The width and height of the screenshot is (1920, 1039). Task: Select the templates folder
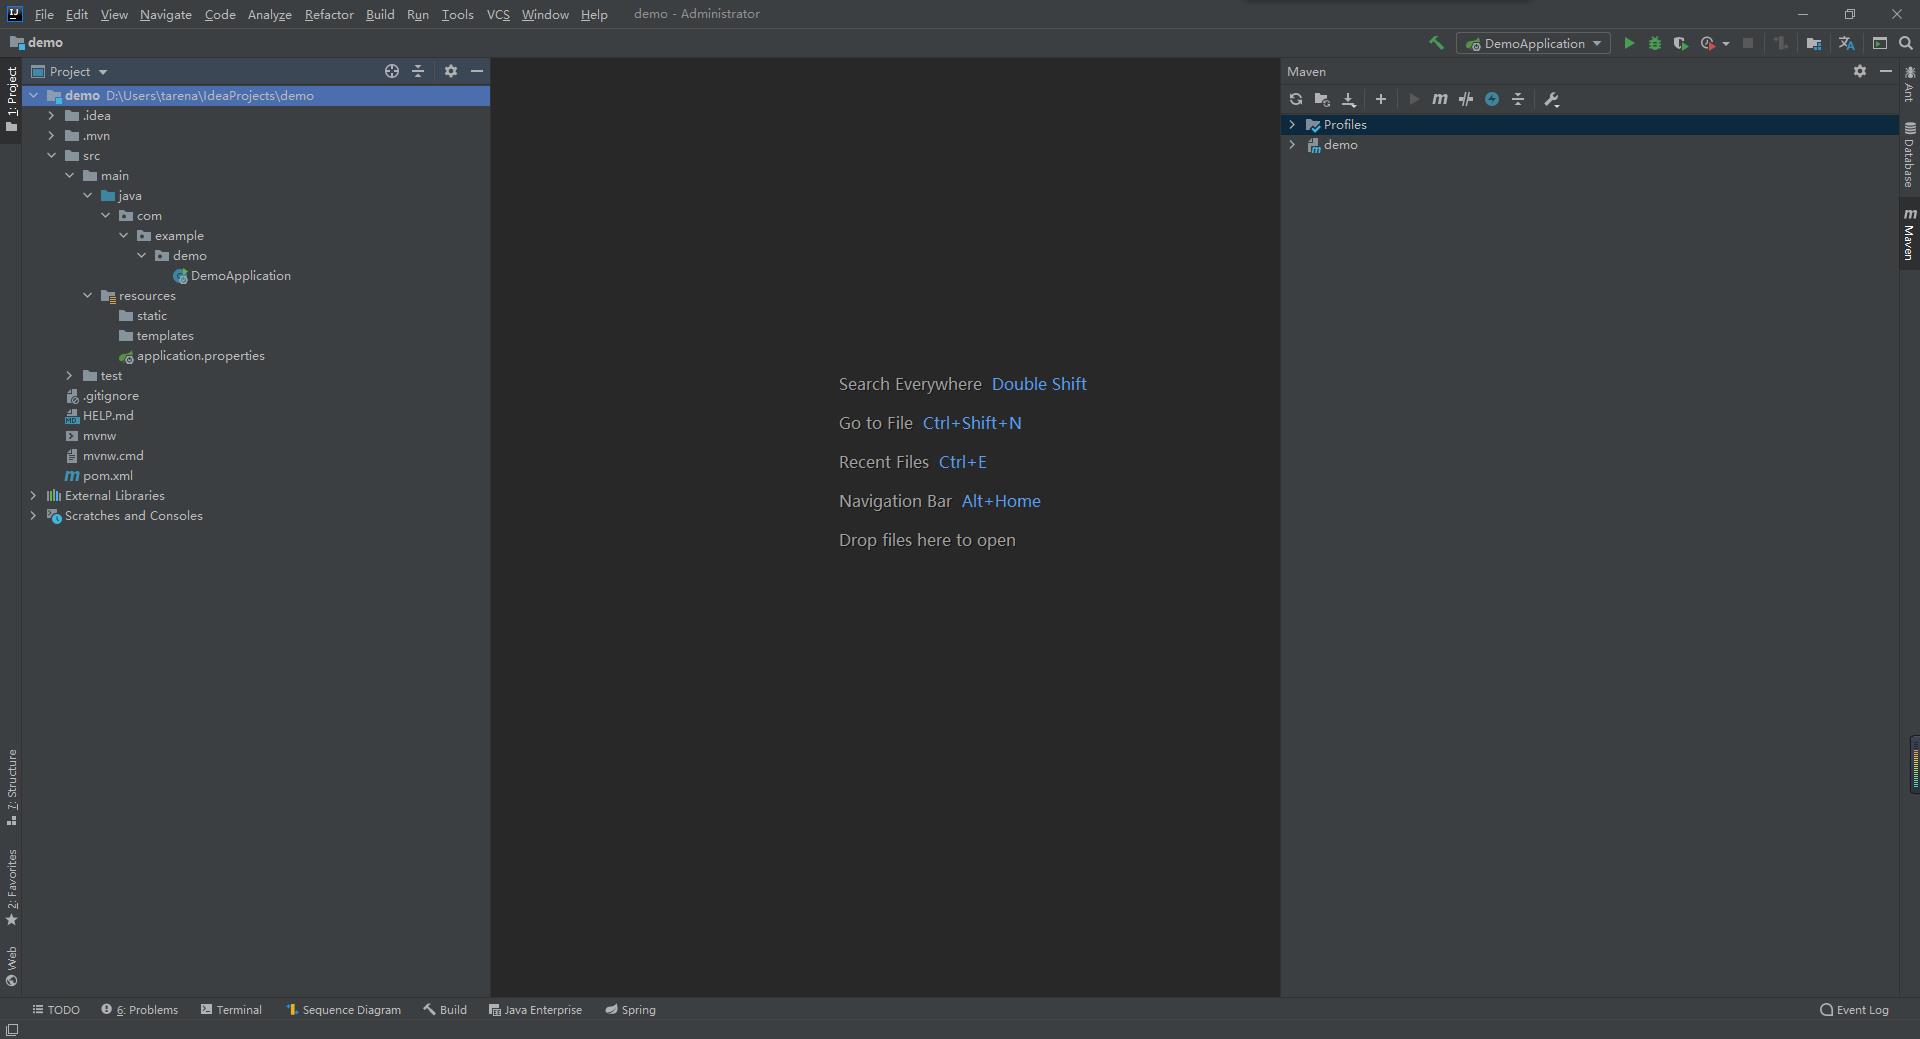[156, 336]
